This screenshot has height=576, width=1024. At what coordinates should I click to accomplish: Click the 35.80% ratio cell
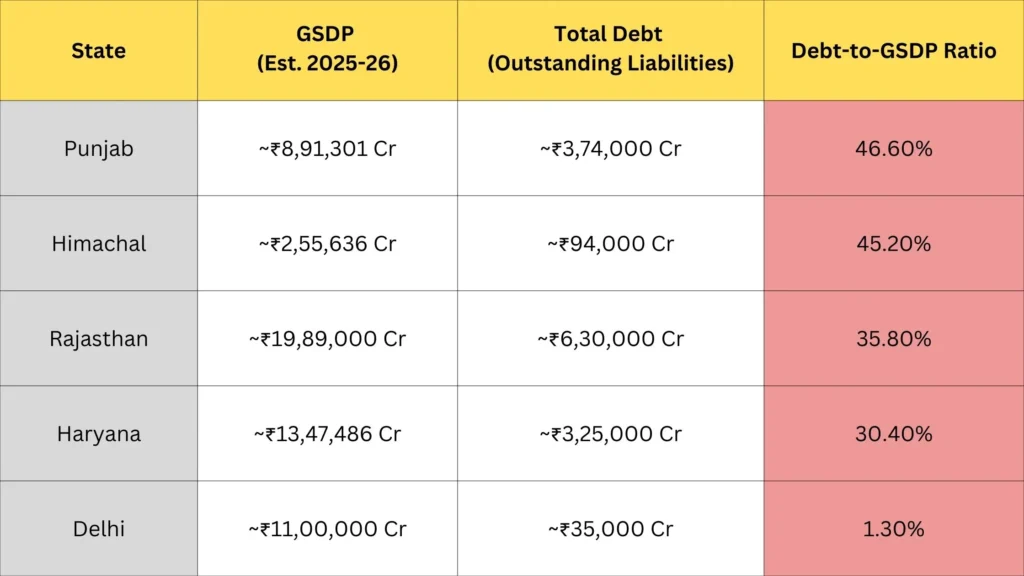893,339
